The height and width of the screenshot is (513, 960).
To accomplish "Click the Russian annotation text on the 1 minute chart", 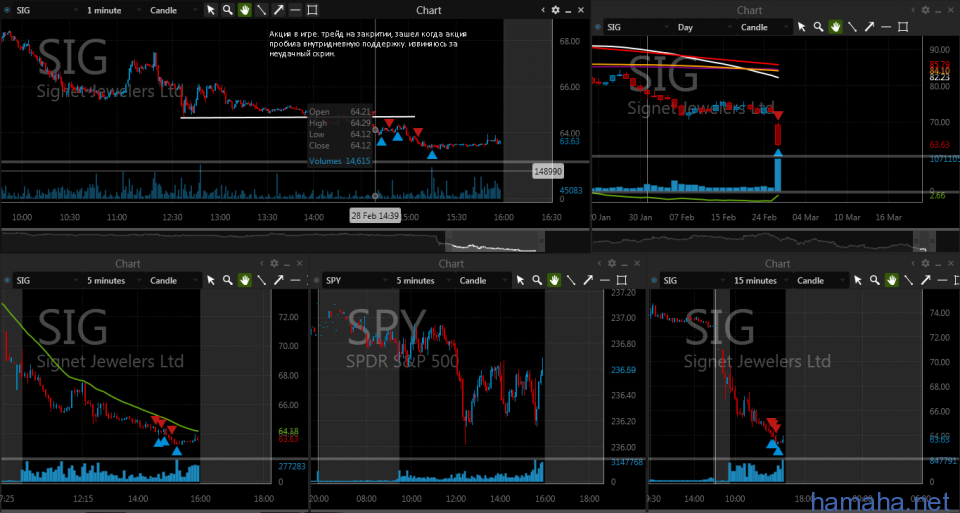I will (x=368, y=44).
